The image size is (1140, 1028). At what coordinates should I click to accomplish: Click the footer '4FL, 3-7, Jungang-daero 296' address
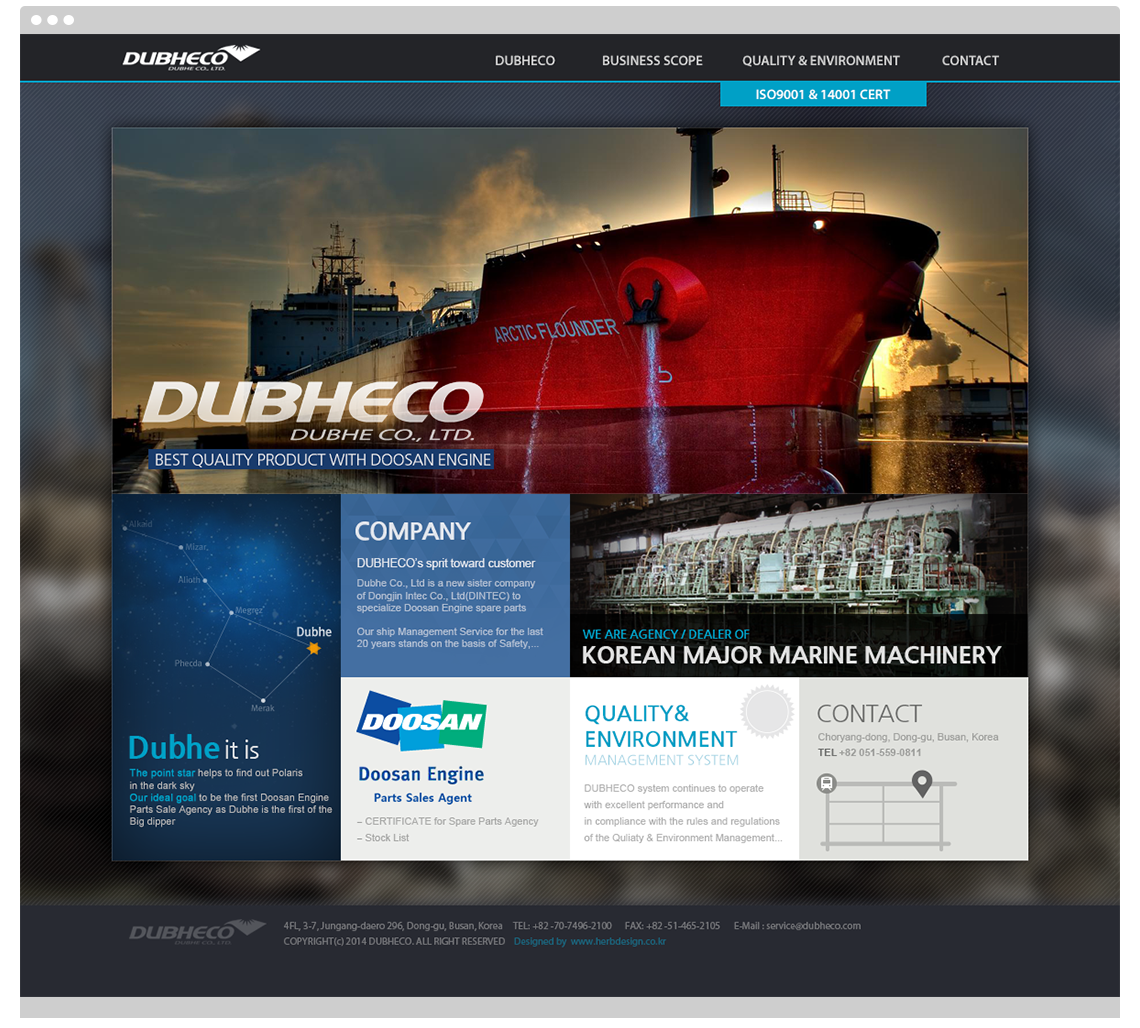(x=393, y=925)
